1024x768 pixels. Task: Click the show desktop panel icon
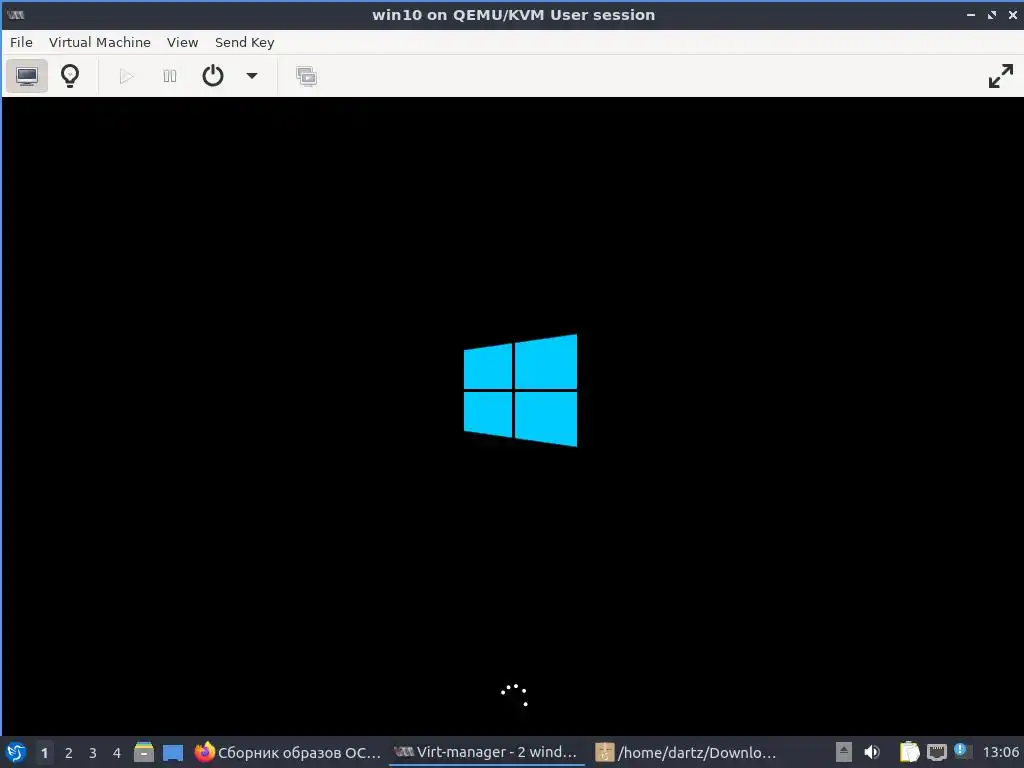[x=173, y=752]
